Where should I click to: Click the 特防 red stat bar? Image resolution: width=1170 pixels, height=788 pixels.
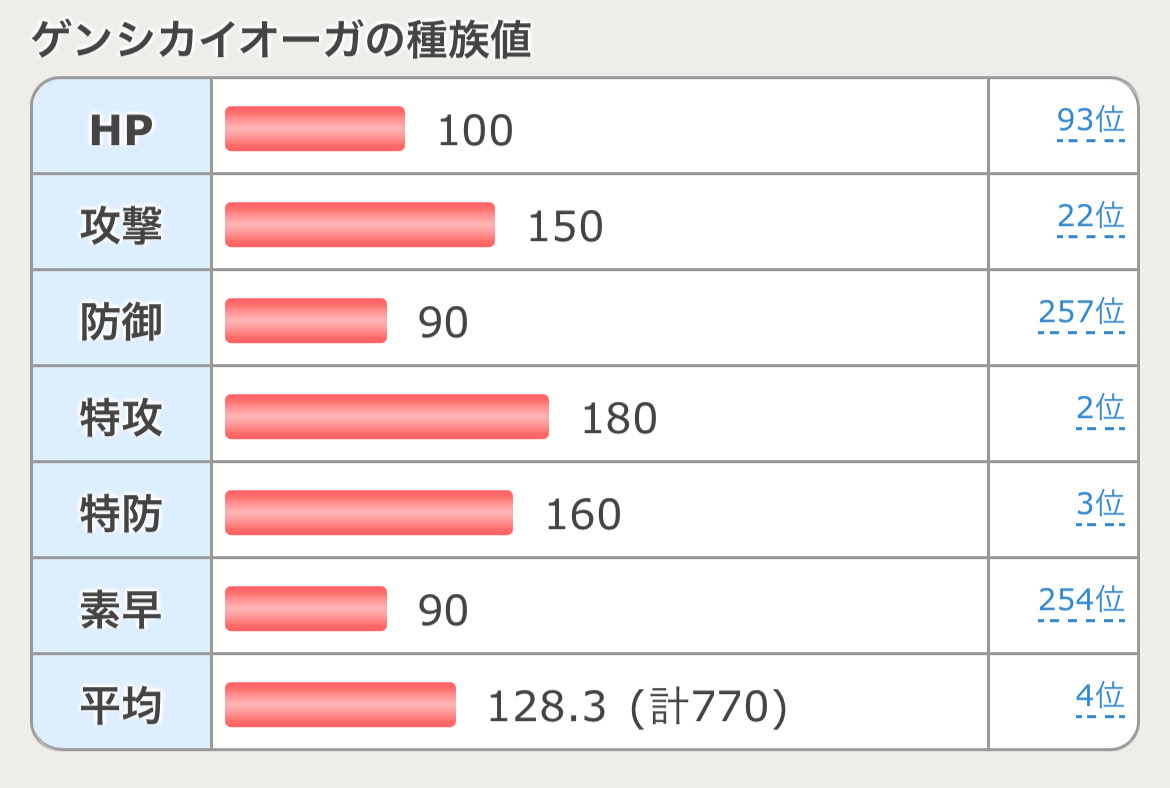pyautogui.click(x=369, y=513)
